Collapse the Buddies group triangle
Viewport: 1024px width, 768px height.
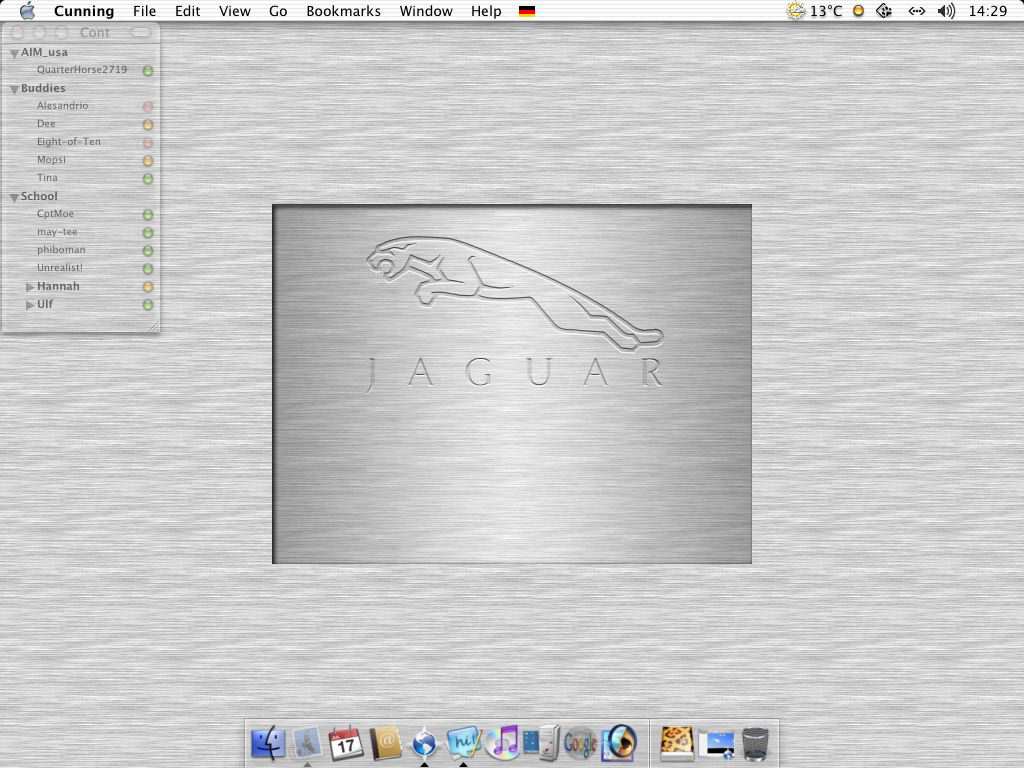pos(14,89)
